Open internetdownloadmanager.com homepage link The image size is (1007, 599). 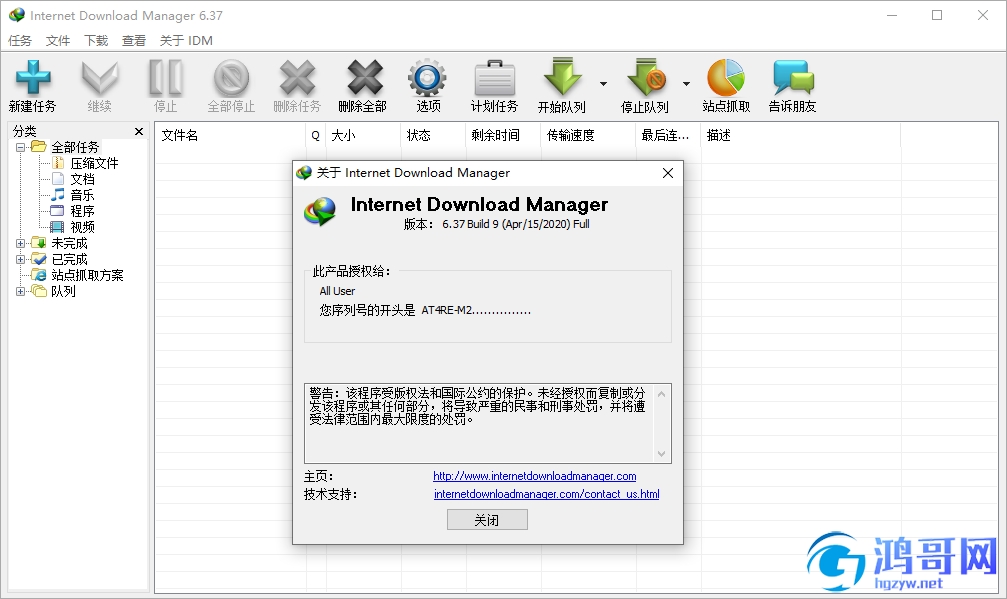534,476
